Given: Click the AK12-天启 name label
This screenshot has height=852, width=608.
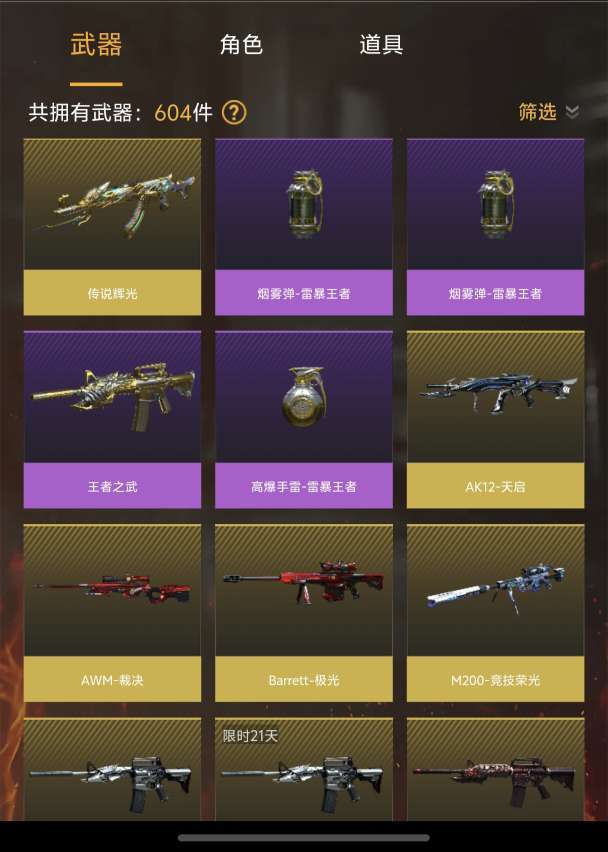Looking at the screenshot, I should (x=496, y=486).
